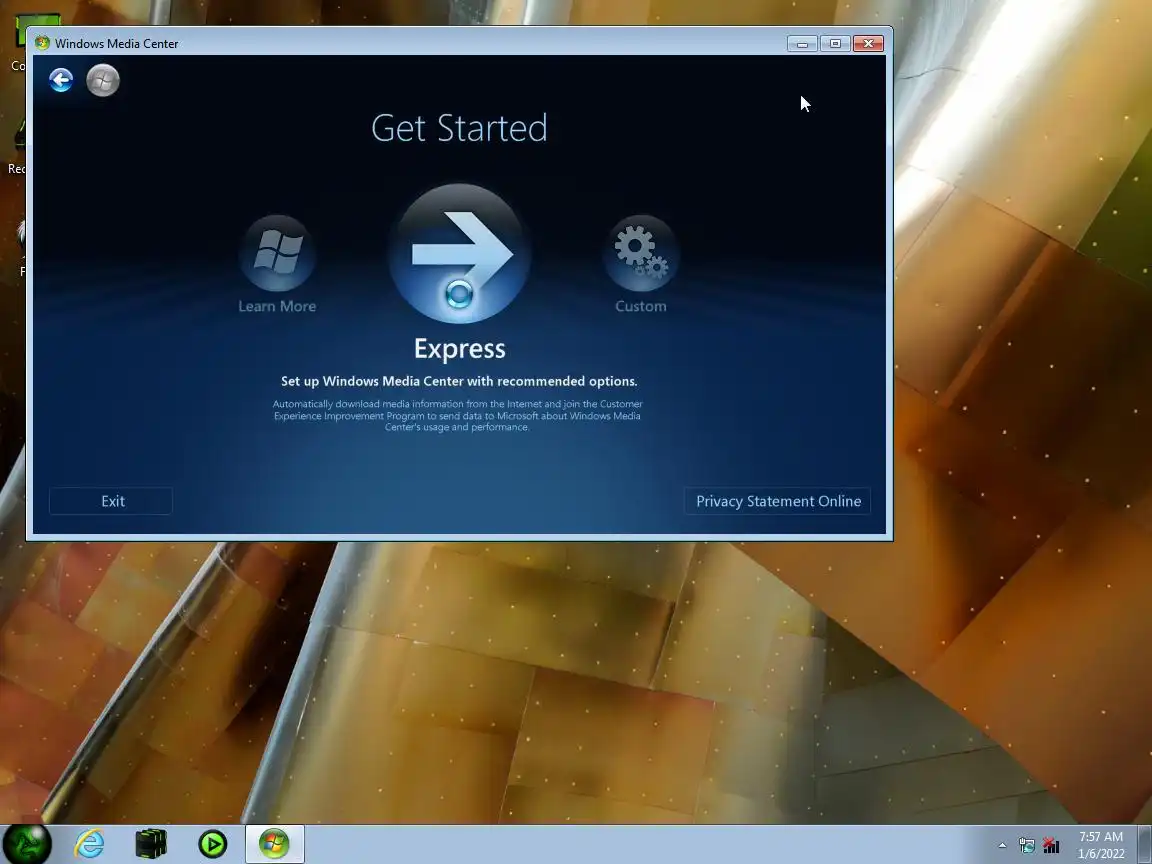Click text 'Set up Windows Media Center with recommended options.'
Image resolution: width=1152 pixels, height=864 pixels.
[459, 381]
